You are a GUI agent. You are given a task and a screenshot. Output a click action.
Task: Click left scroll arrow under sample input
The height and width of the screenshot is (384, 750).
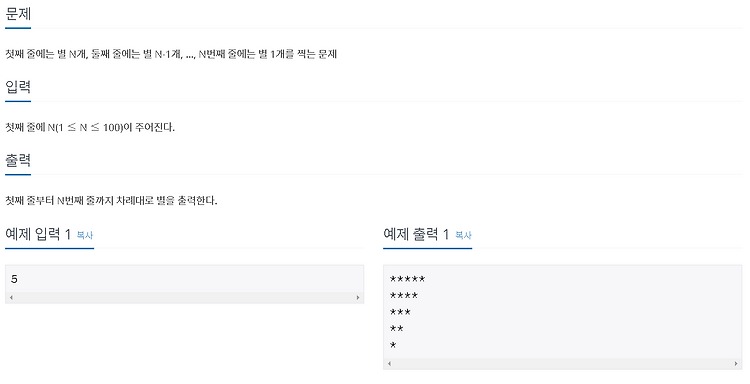[x=11, y=297]
